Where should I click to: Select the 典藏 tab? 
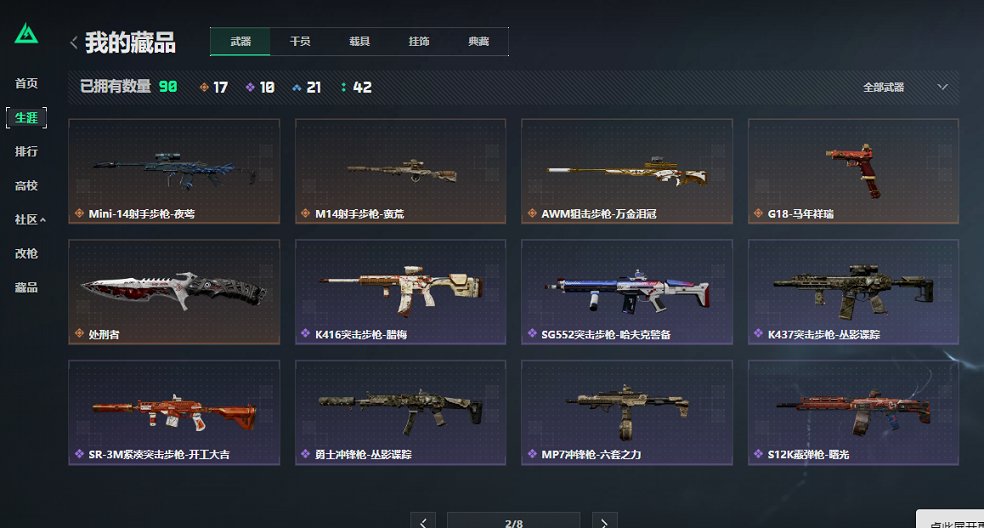click(x=478, y=41)
